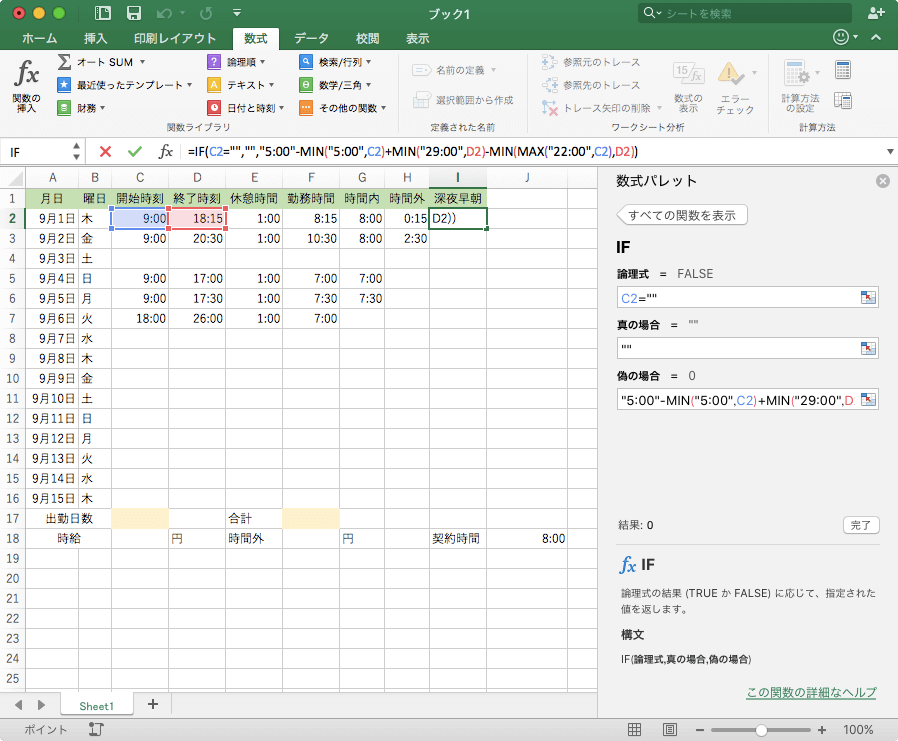
Task: Click the Financial (財務) function icon
Action: [64, 108]
